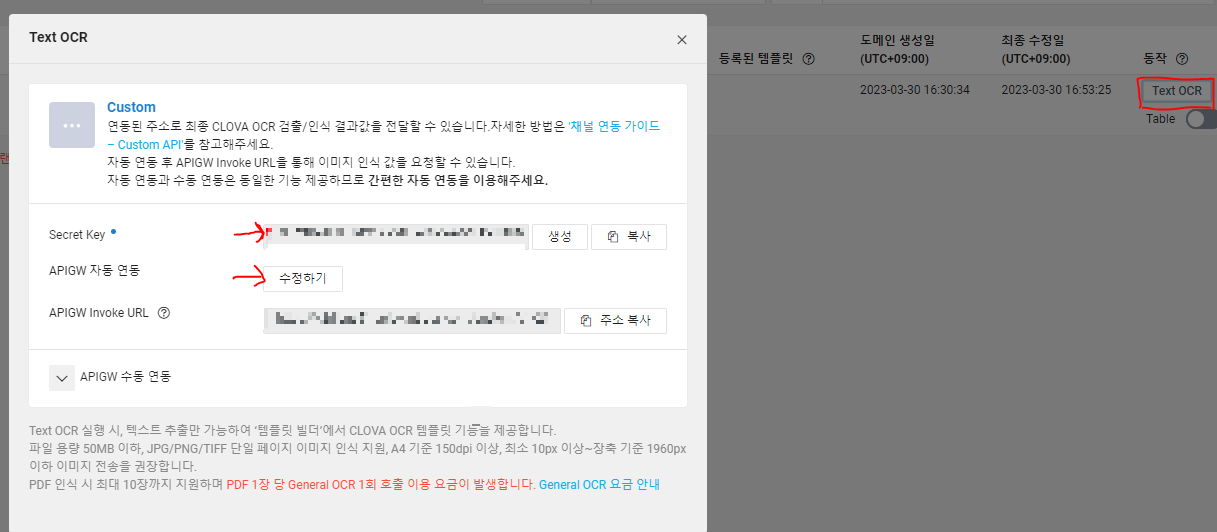Click the Secret Key value field

point(395,235)
